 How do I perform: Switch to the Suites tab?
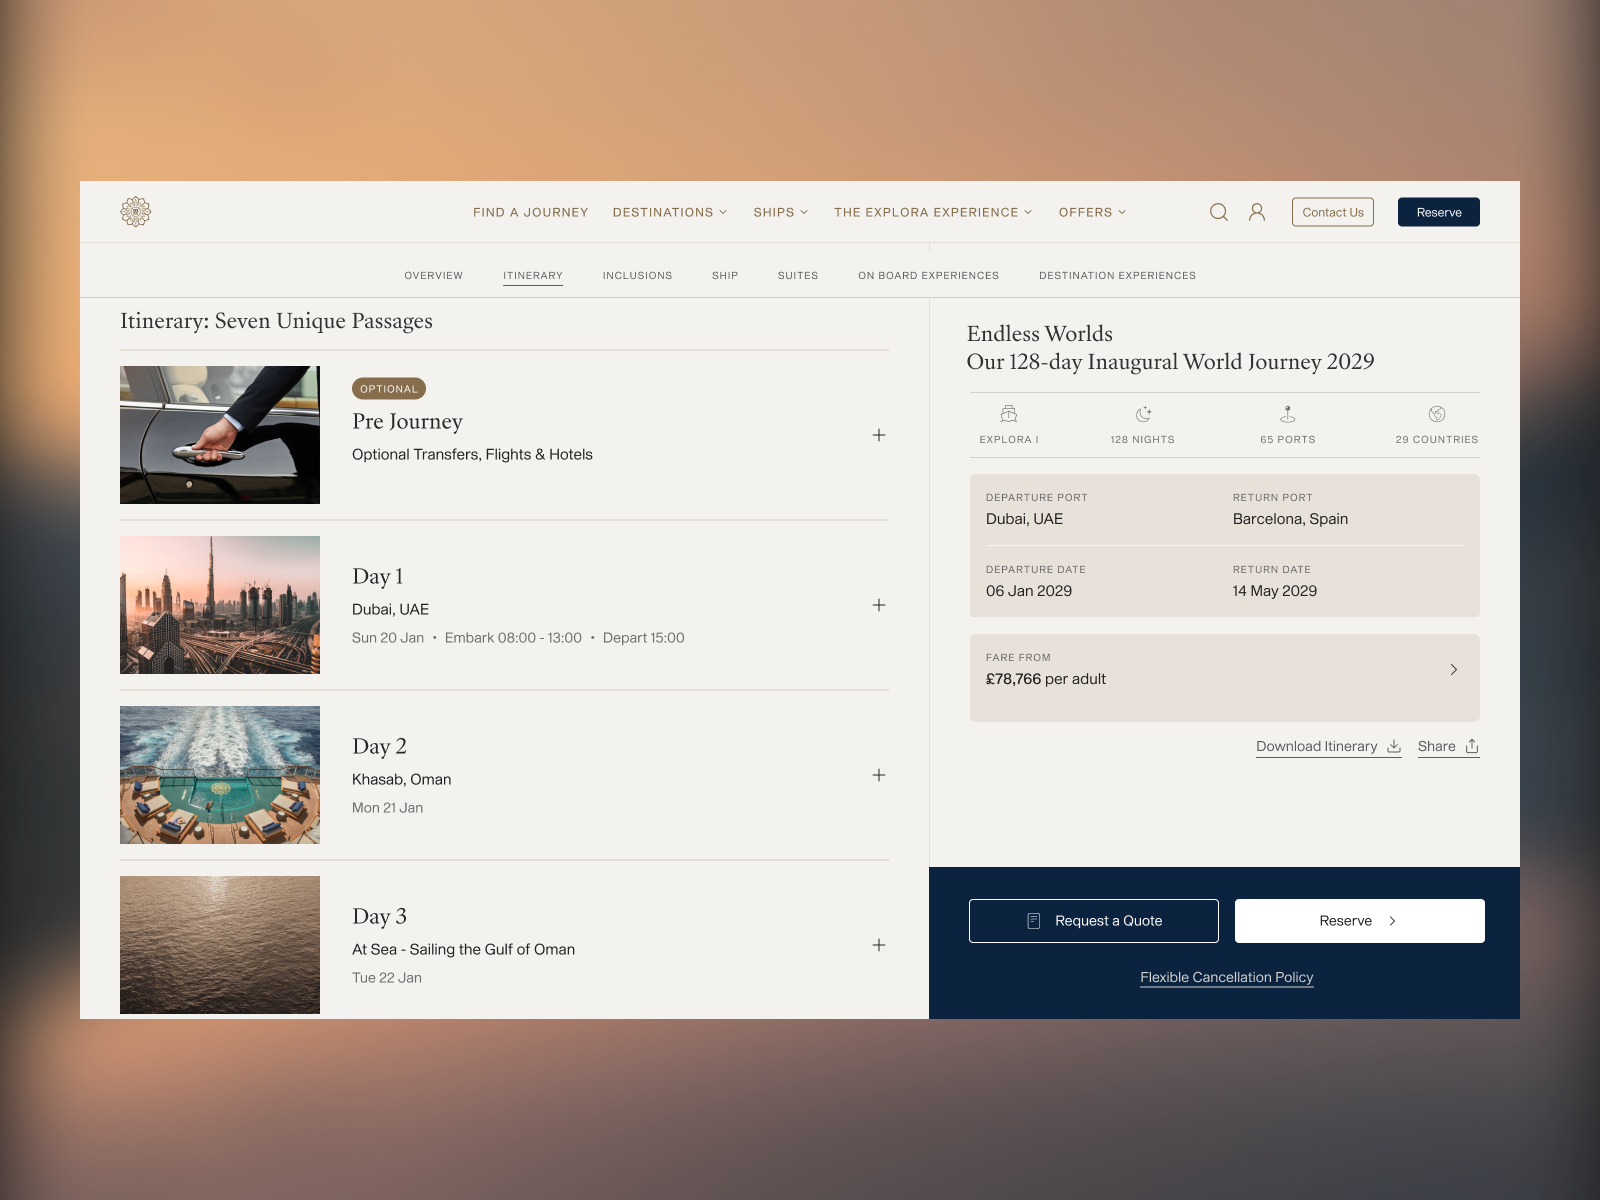[x=797, y=275]
